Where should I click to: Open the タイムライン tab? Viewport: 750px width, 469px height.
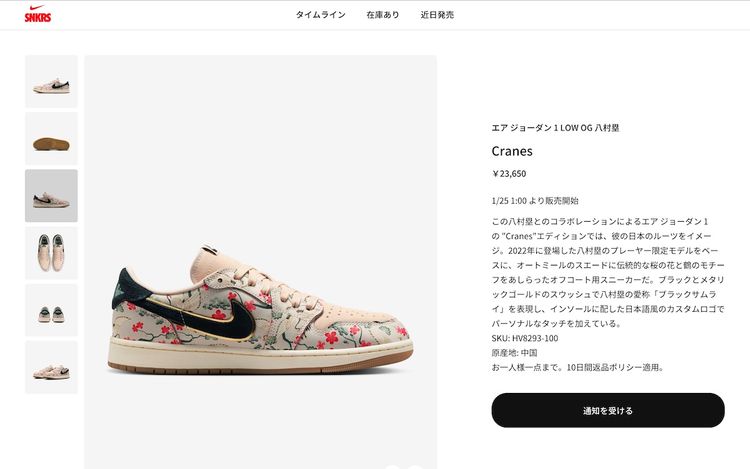point(320,15)
